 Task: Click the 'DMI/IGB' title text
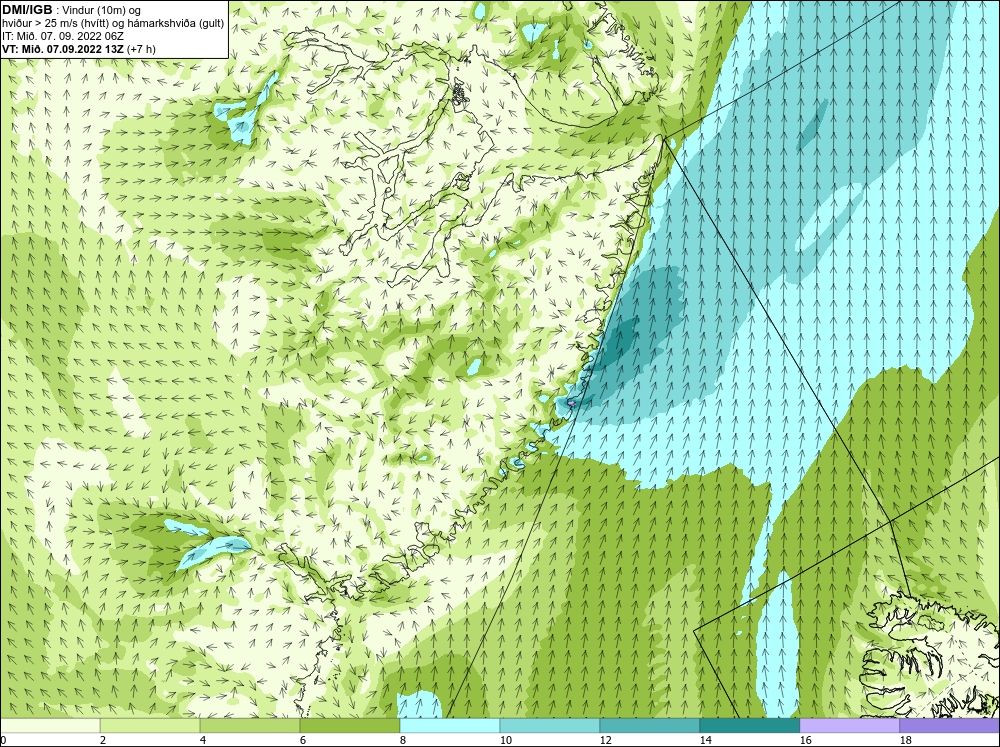27,10
